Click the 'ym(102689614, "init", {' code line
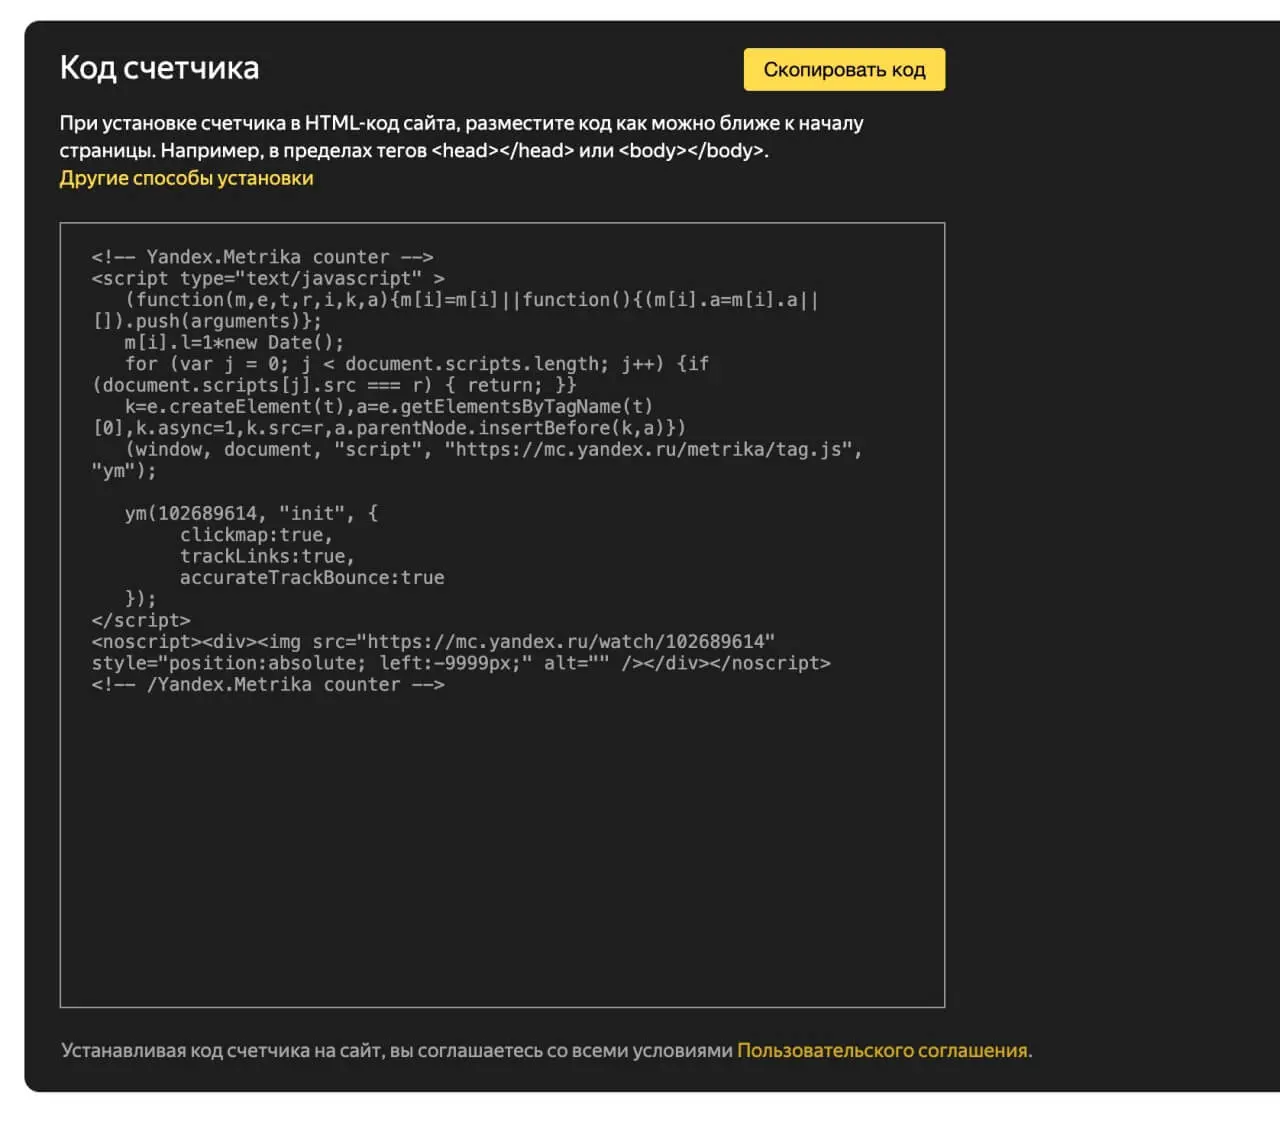The width and height of the screenshot is (1280, 1125). [x=251, y=513]
